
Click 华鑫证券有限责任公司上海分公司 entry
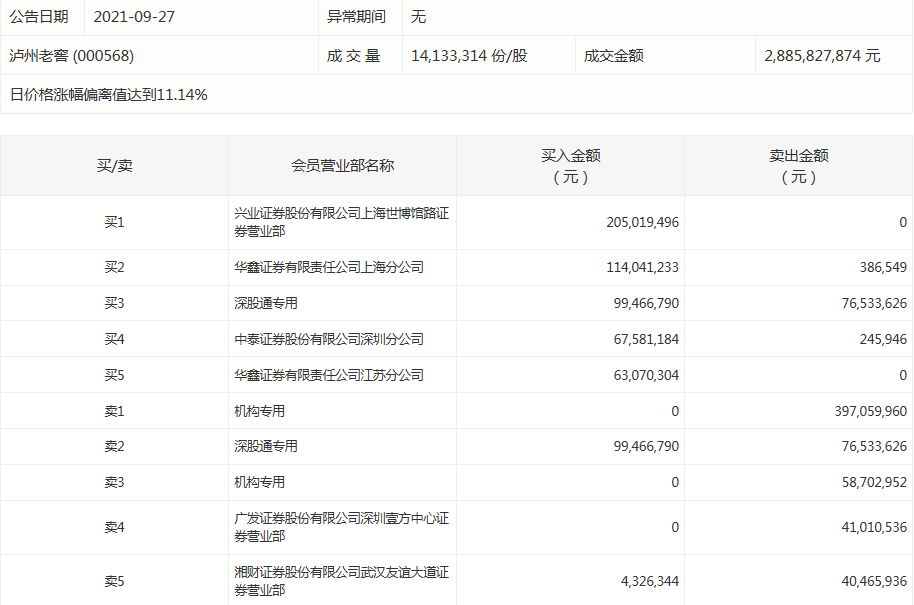329,268
